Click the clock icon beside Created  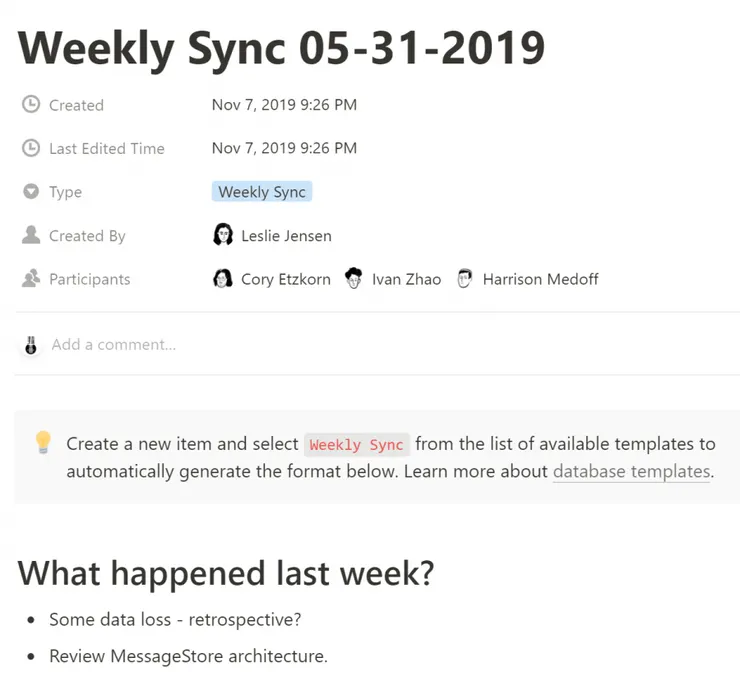click(31, 105)
